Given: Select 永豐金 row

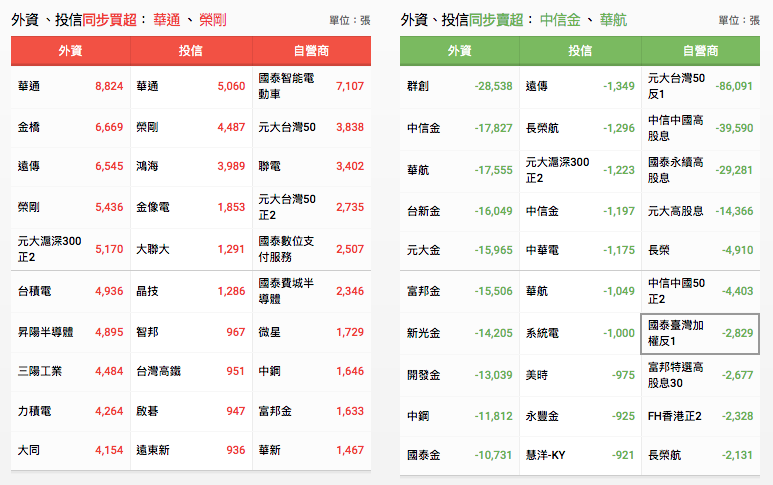Looking at the screenshot, I should (580, 416).
